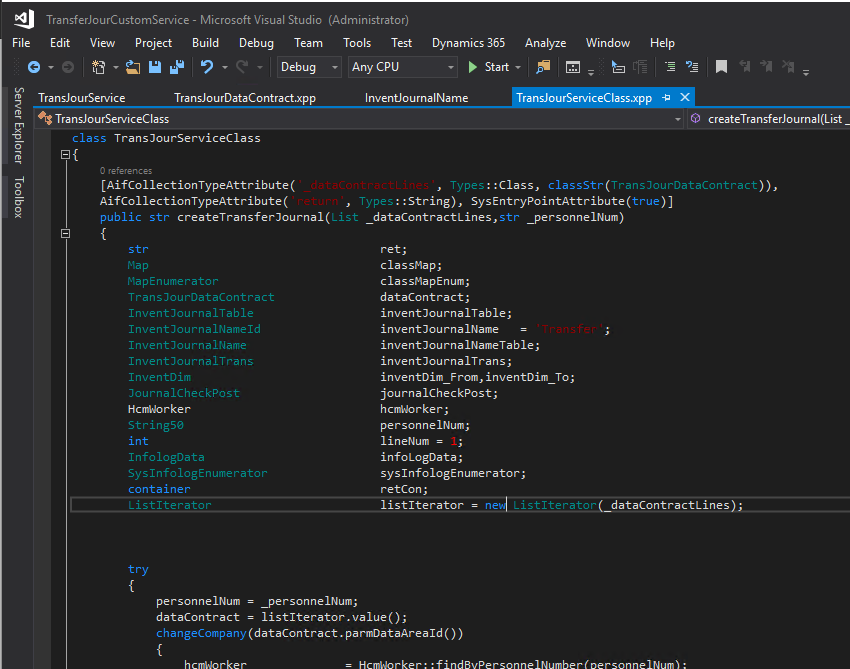Click the Find in Files icon
Viewport: 850px width, 669px height.
543,67
